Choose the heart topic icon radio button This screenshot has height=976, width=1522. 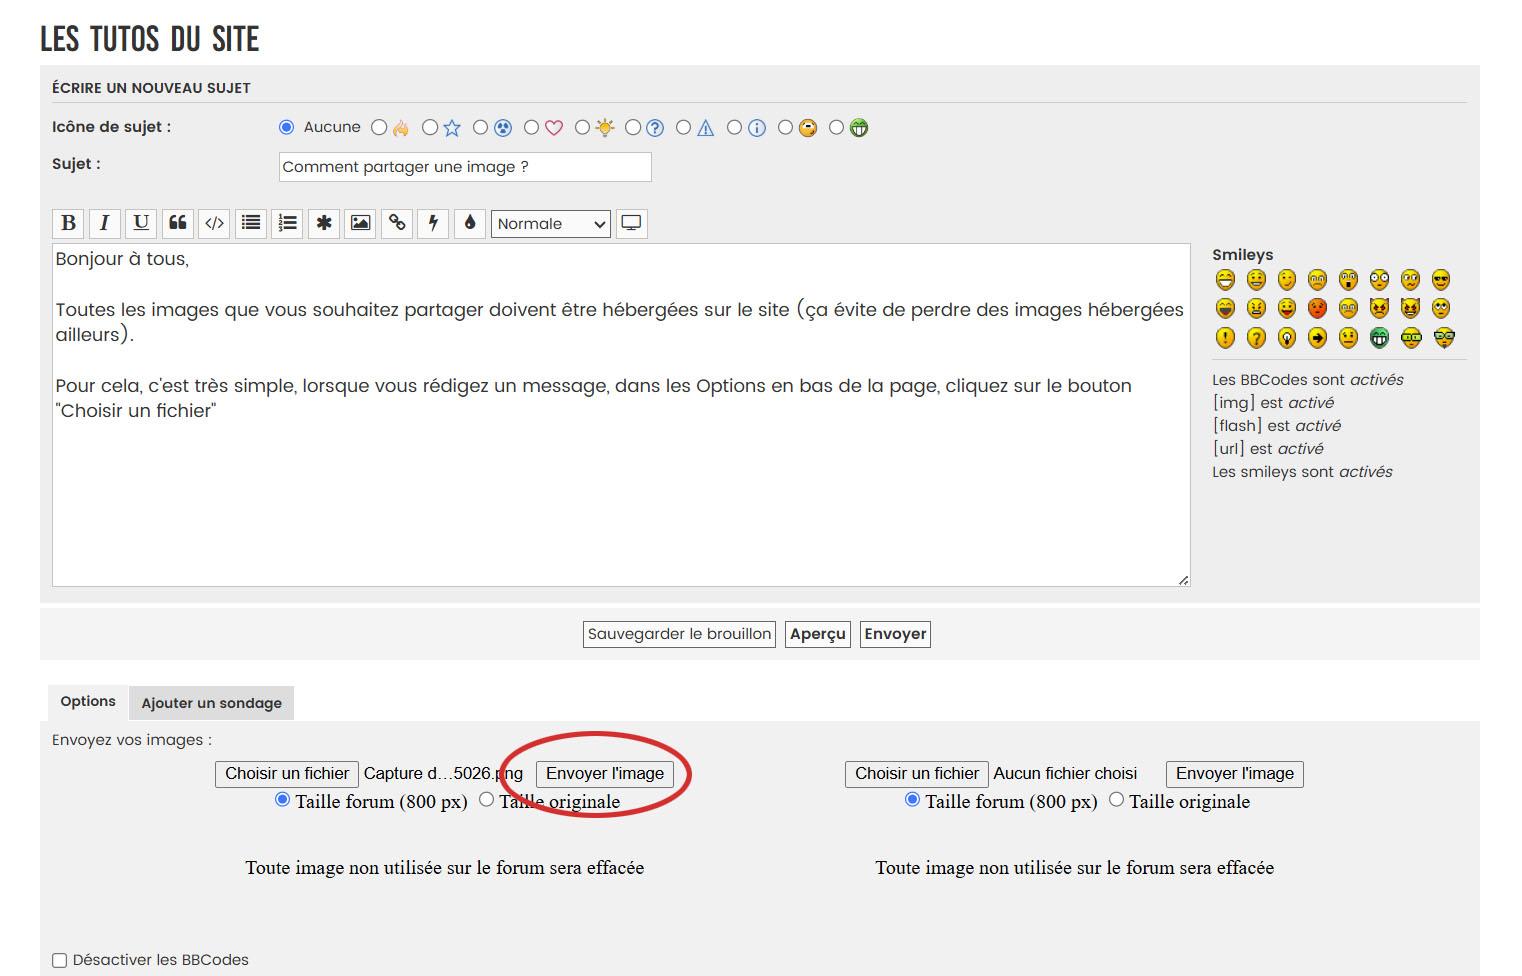point(532,127)
